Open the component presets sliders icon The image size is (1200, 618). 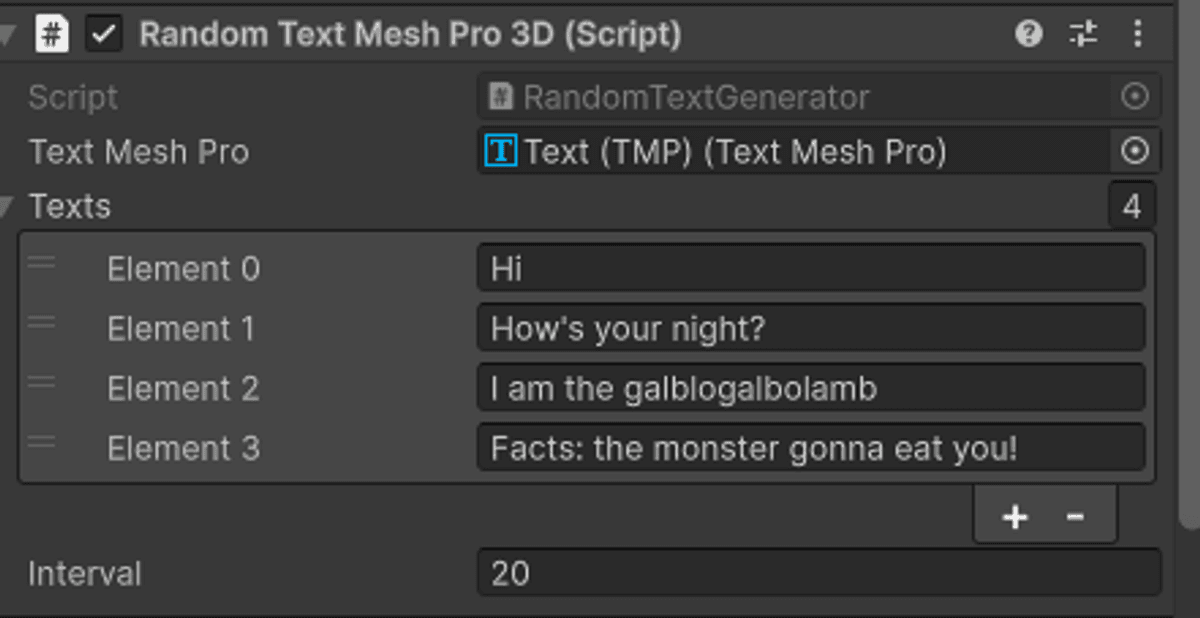[x=1083, y=35]
